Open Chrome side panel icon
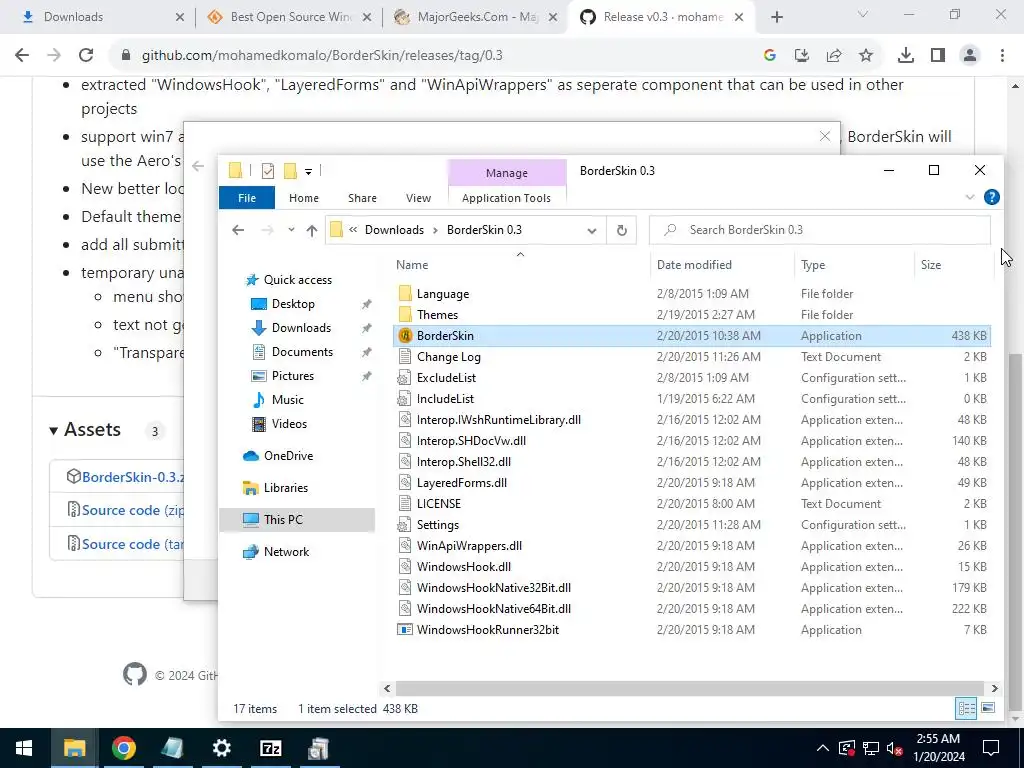The height and width of the screenshot is (768, 1024). coord(938,56)
